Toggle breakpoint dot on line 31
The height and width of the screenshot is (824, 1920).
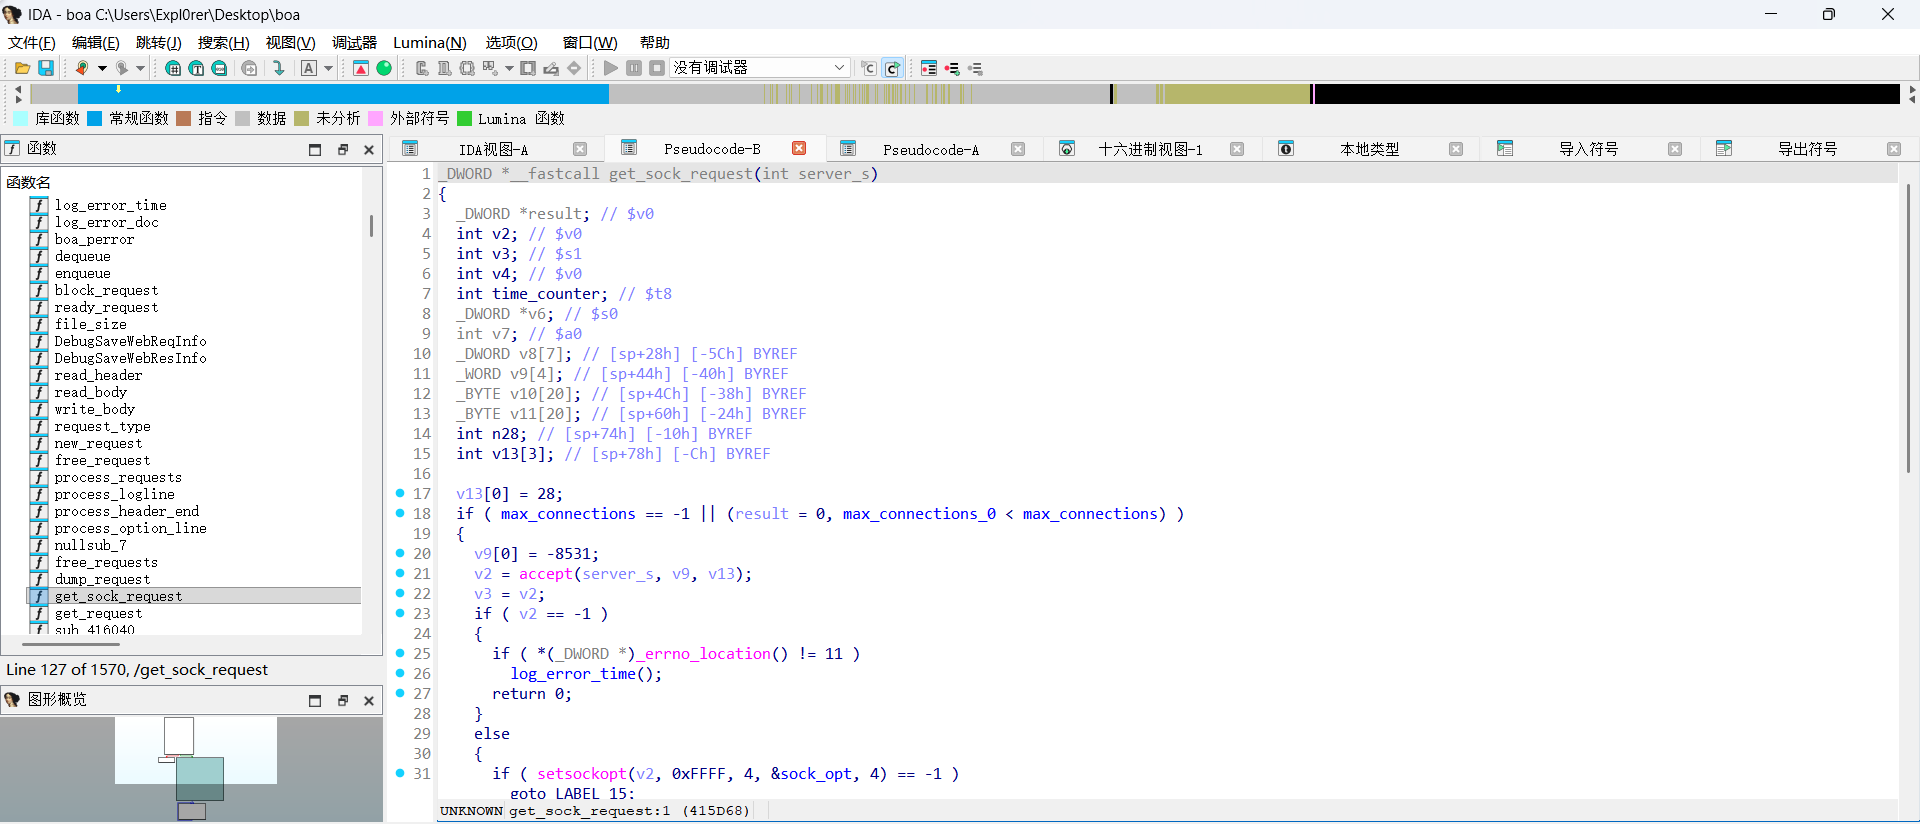400,773
